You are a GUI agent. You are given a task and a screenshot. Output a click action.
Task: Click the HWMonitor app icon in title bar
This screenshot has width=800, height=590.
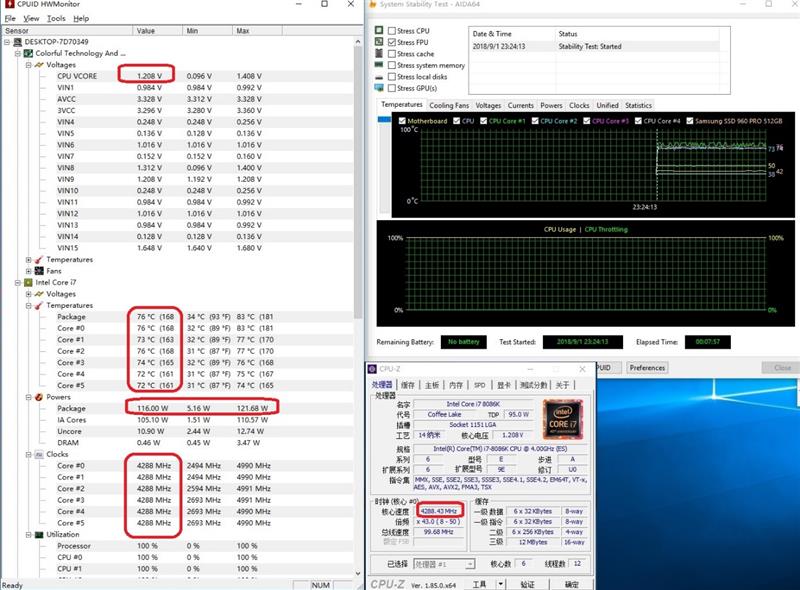coord(9,4)
